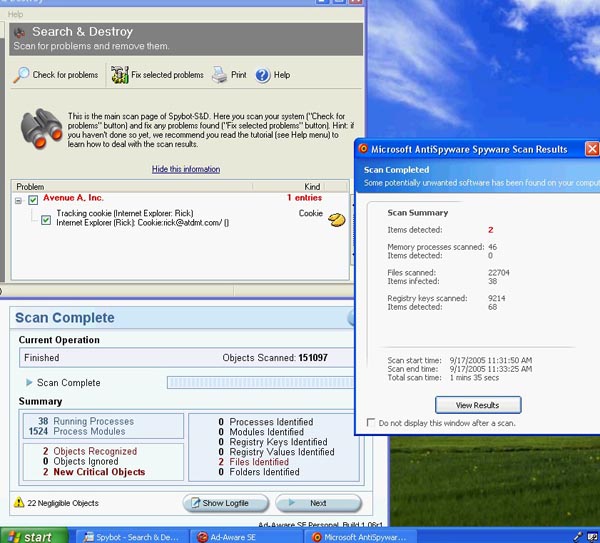
Task: Click Fix selected problems label
Action: click(167, 75)
